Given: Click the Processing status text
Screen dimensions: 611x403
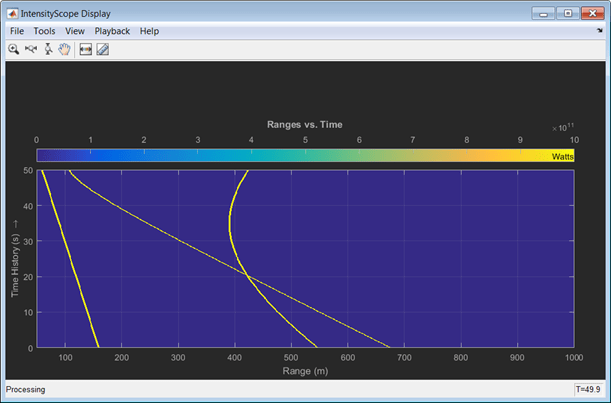Looking at the screenshot, I should click(26, 389).
